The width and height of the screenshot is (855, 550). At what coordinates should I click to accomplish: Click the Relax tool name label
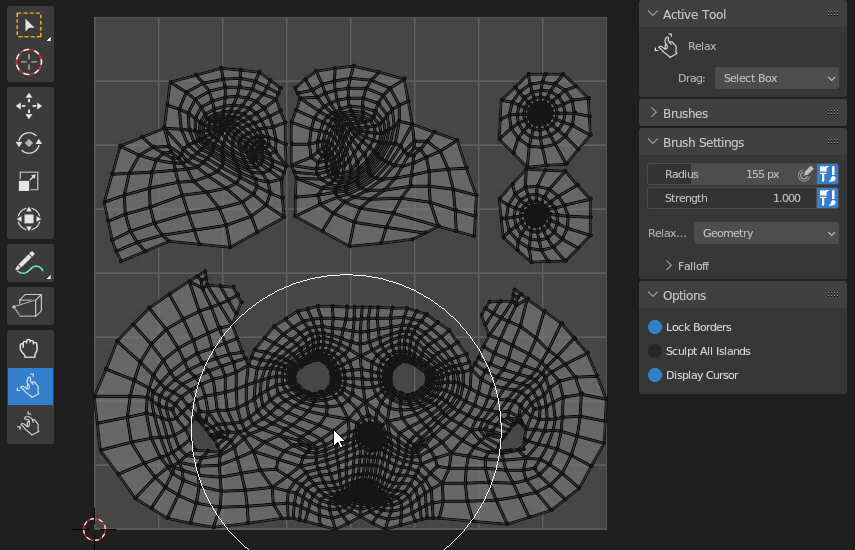(702, 46)
